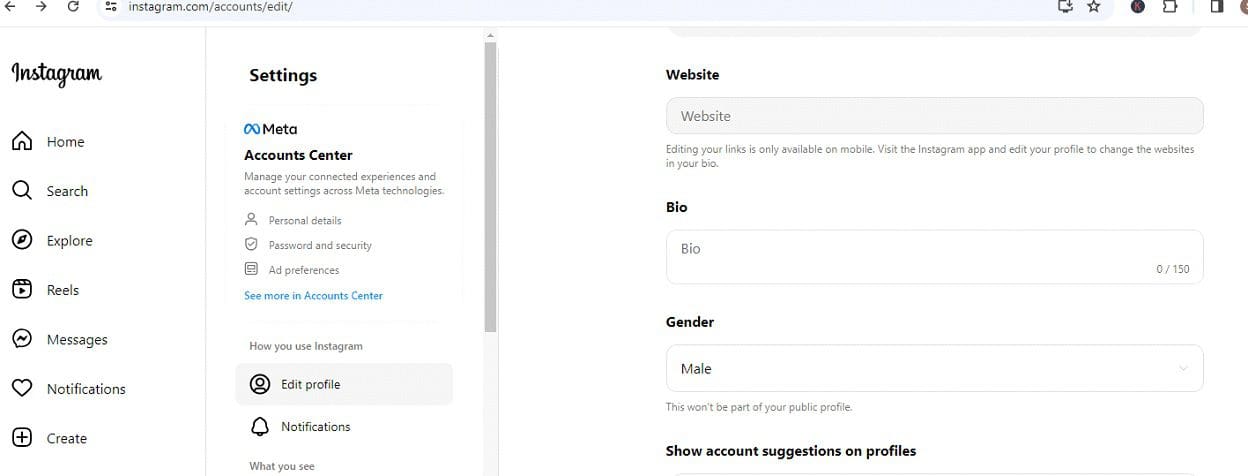1248x476 pixels.
Task: Click the 'Show account suggestions on profiles' heading
Action: tap(791, 451)
